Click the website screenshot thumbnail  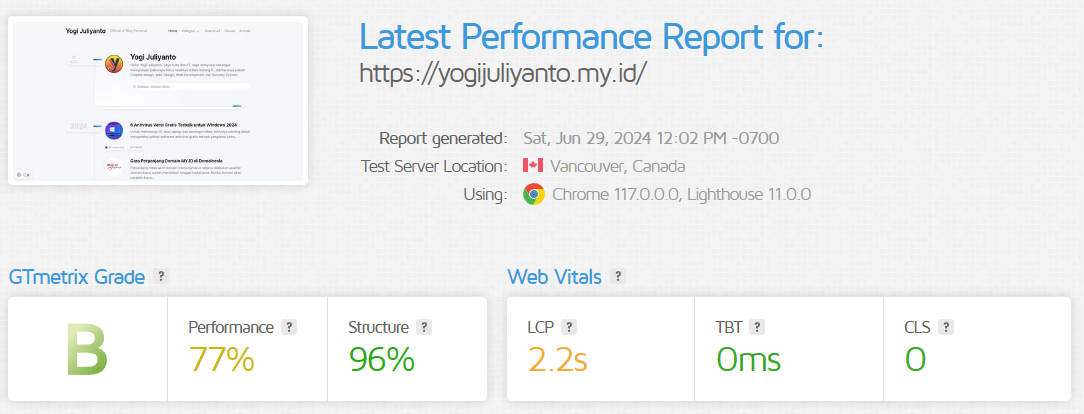pyautogui.click(x=158, y=101)
